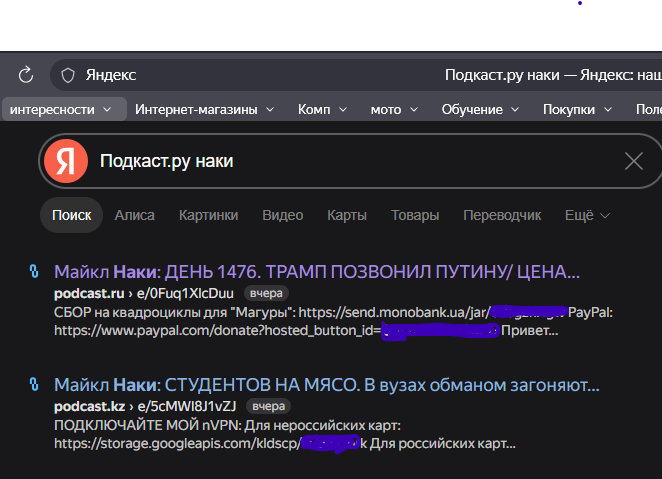
Task: Switch to the Видео search tab
Action: click(282, 215)
